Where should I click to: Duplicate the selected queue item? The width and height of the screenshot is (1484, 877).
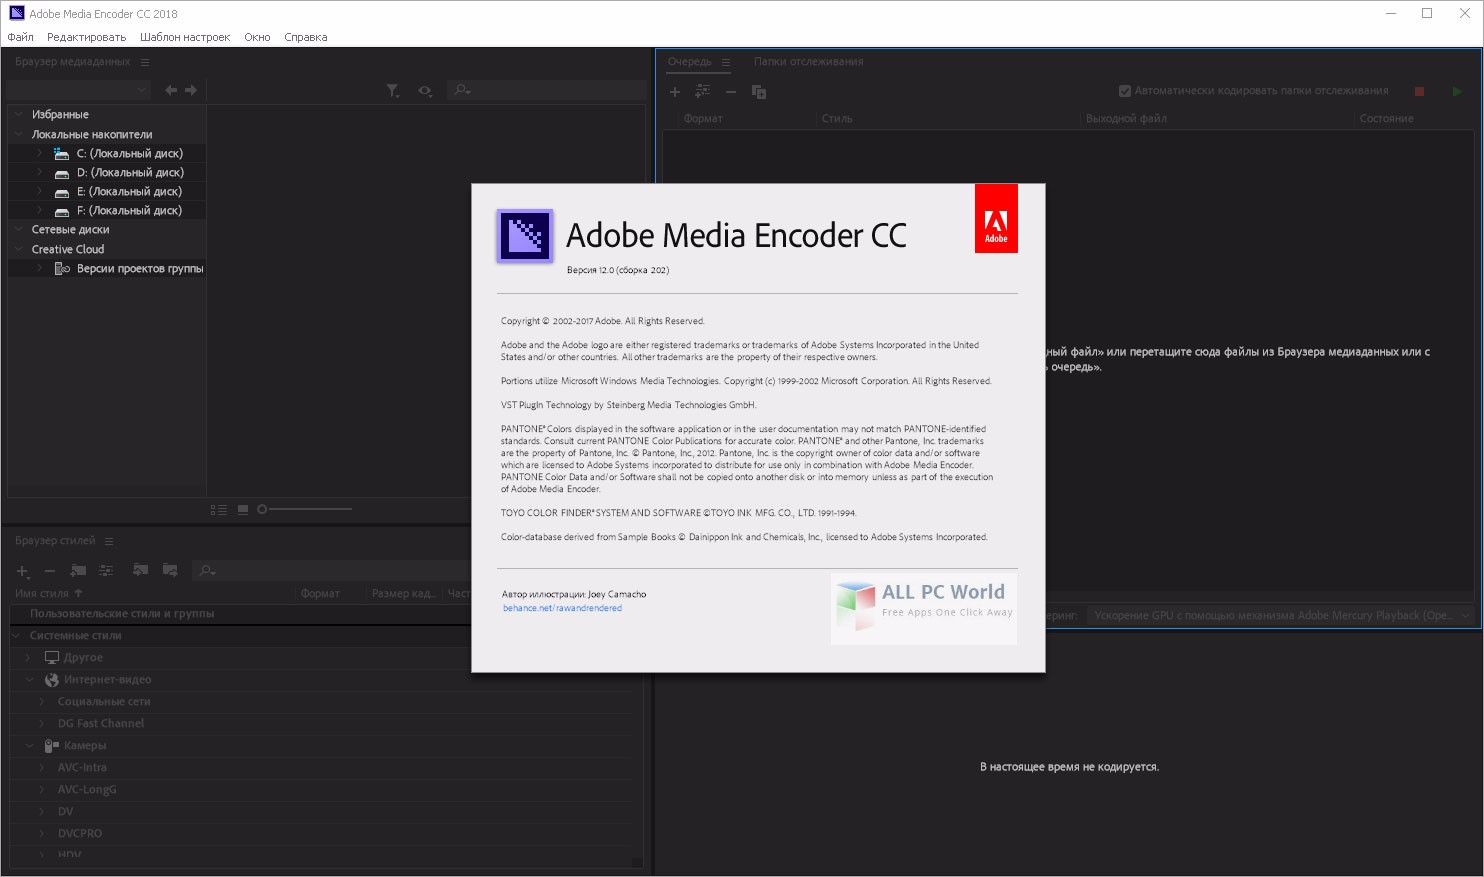tap(759, 92)
